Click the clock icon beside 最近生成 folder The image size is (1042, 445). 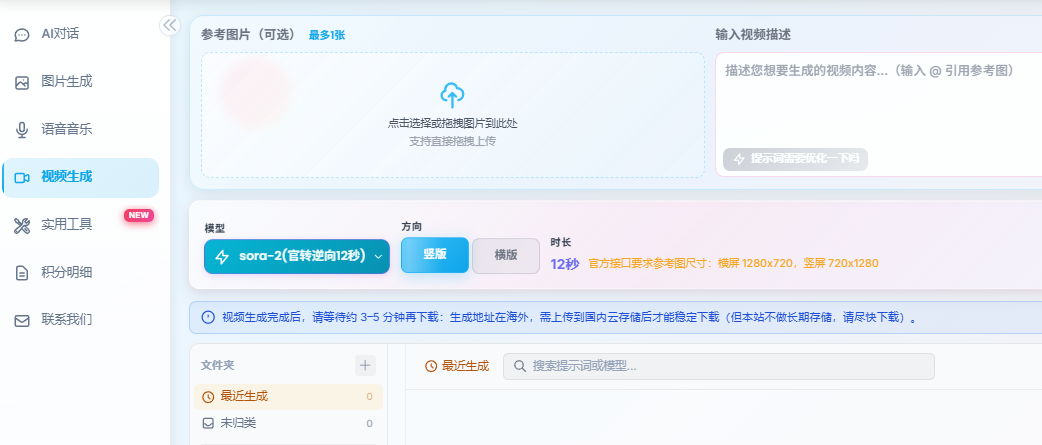point(208,397)
